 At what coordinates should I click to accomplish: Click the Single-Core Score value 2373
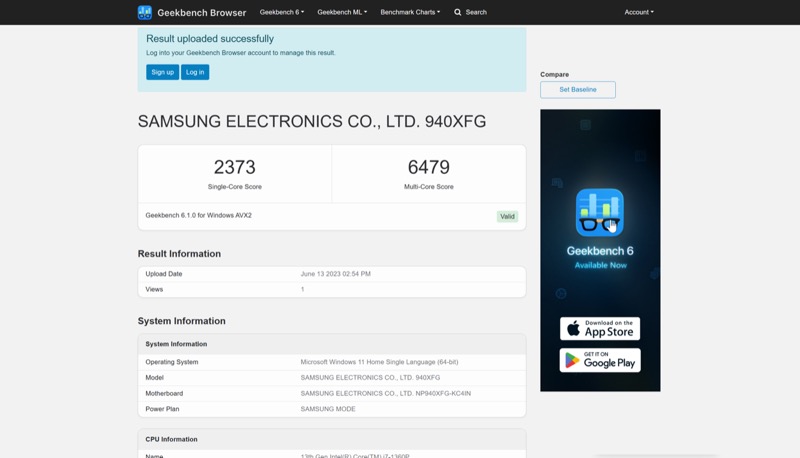click(x=234, y=167)
